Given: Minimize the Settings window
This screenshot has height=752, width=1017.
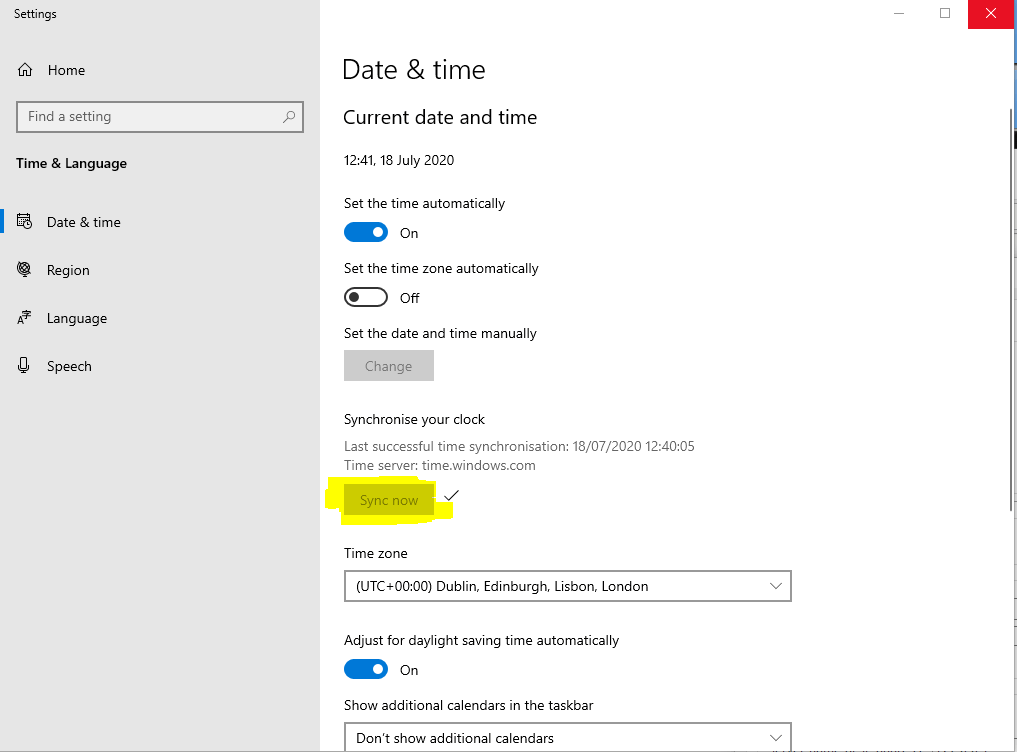Looking at the screenshot, I should coord(899,14).
